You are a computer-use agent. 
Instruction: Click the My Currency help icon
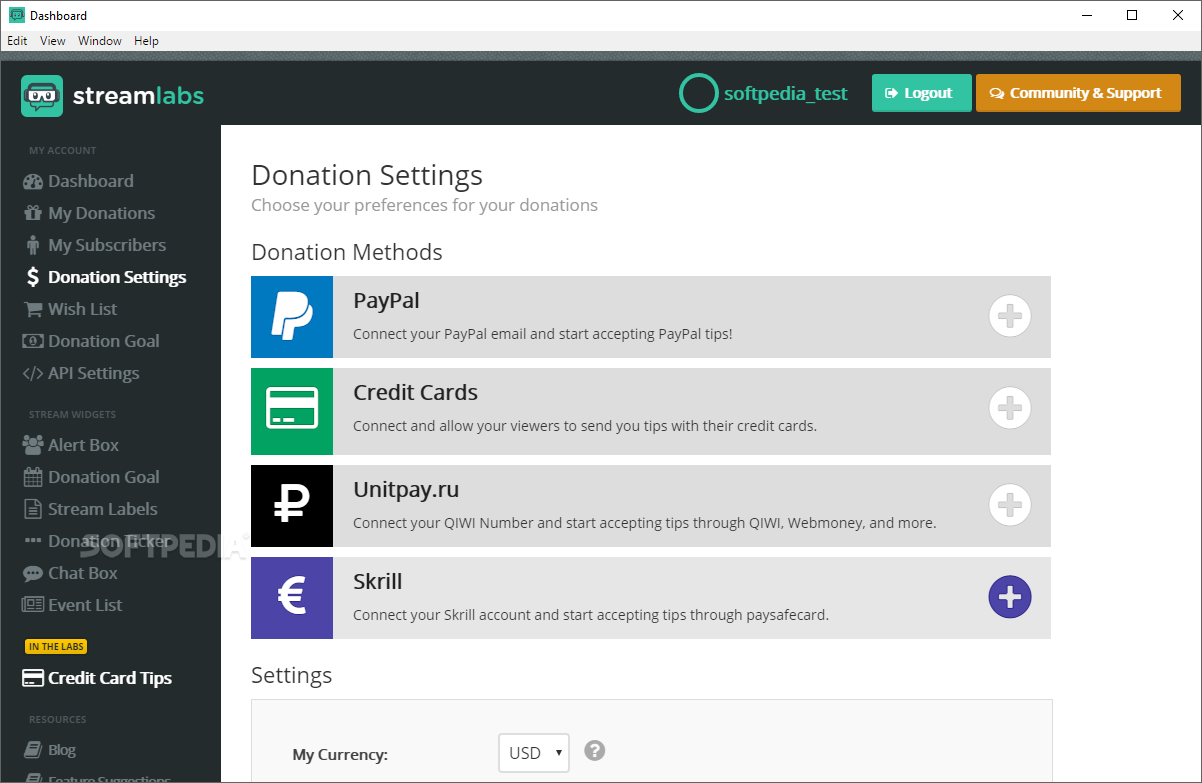595,750
